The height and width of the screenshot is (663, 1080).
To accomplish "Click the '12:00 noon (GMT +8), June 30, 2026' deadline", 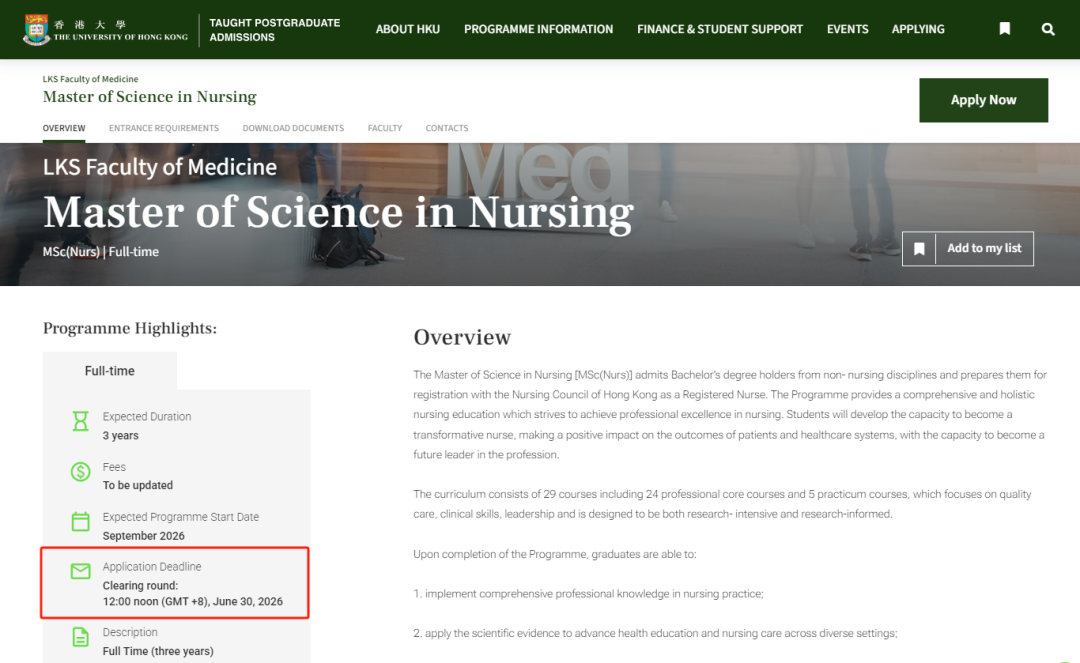I will [193, 601].
